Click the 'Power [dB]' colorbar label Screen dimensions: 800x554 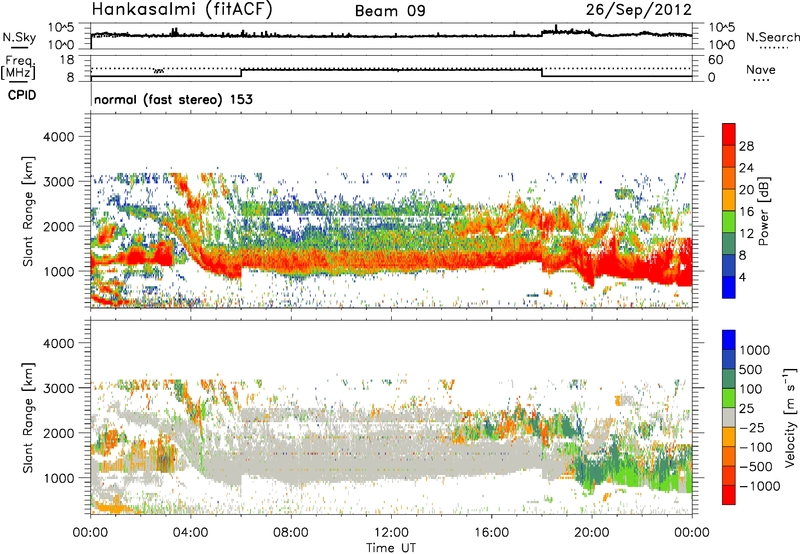tap(763, 211)
